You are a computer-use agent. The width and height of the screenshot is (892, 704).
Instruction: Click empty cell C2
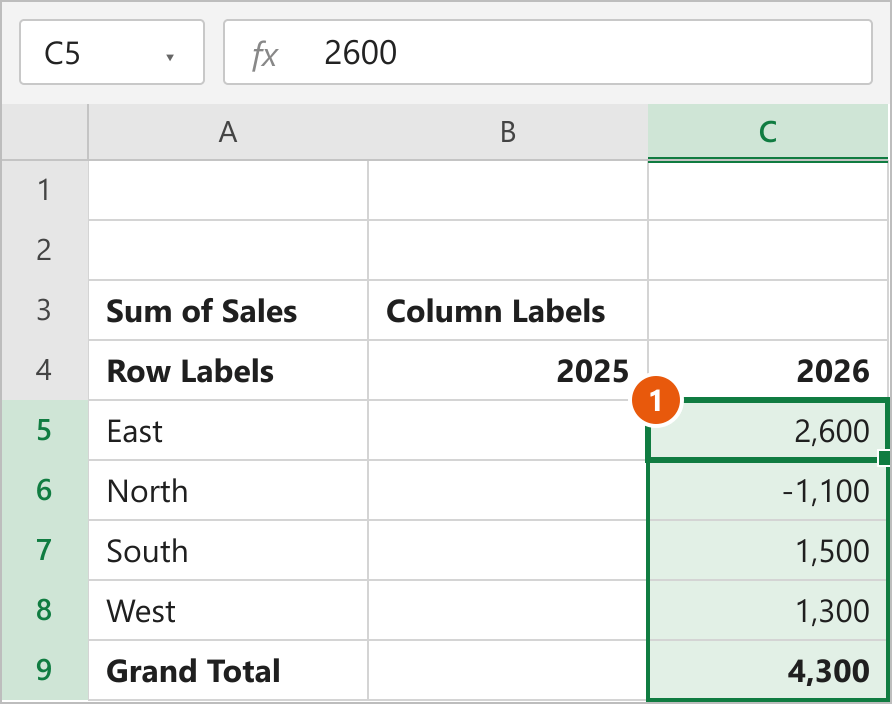[x=768, y=250]
